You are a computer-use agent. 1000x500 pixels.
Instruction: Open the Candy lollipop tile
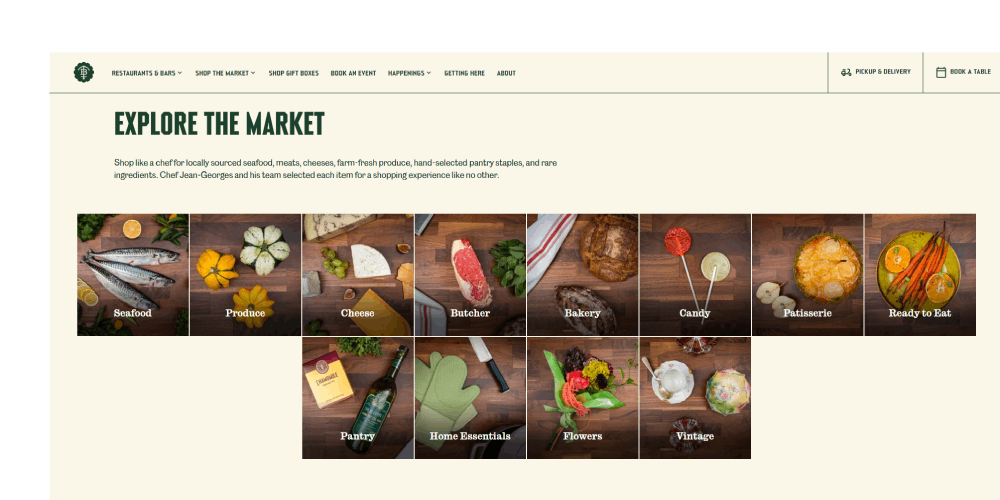coord(695,275)
